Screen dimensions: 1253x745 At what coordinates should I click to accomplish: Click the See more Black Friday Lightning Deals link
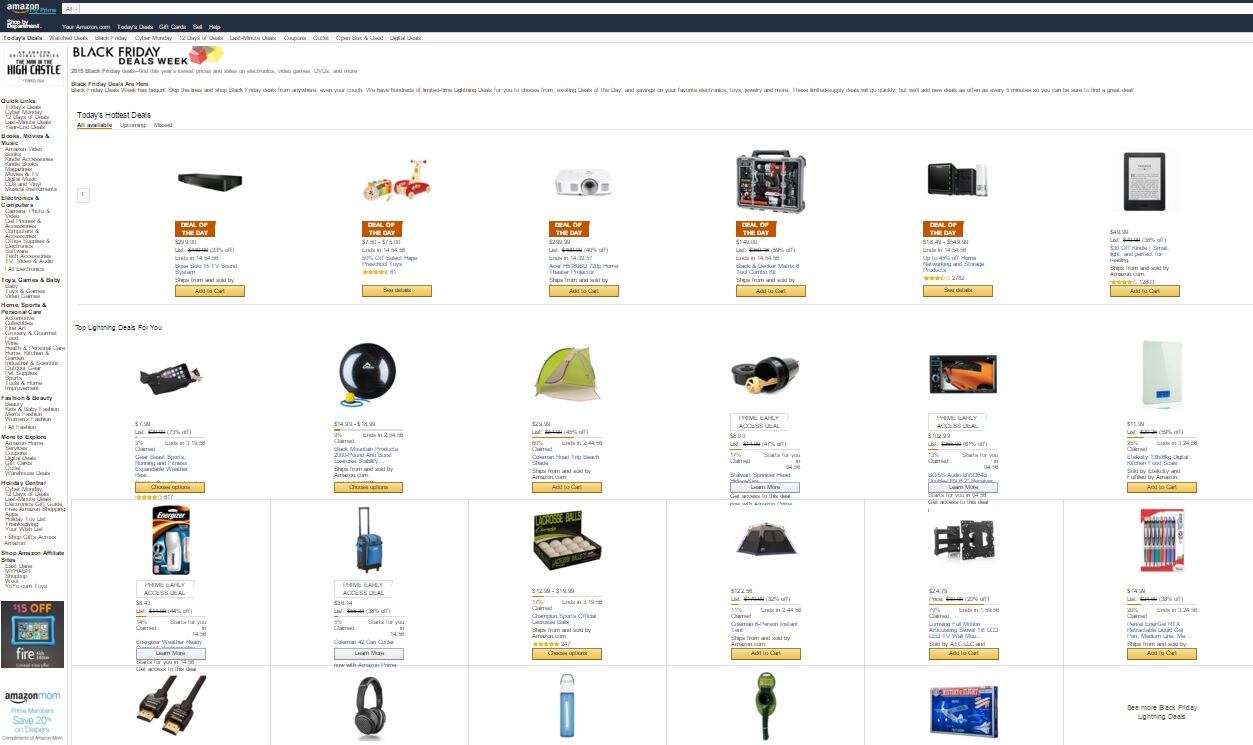[x=1161, y=712]
